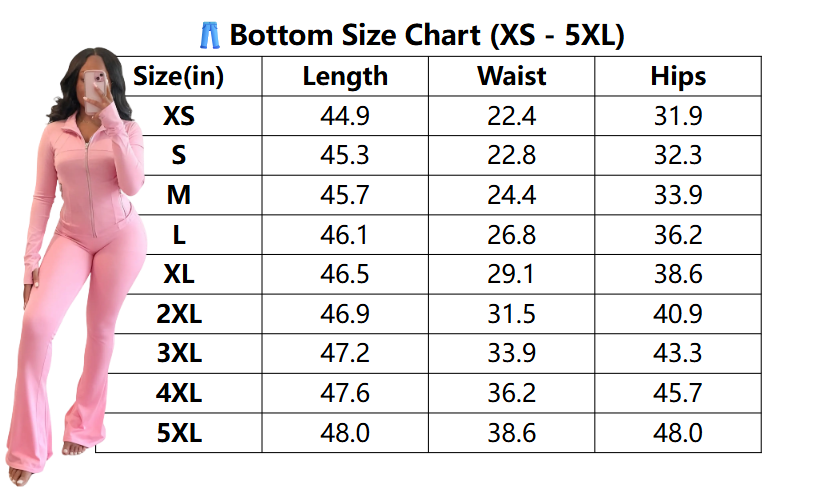Screen dimensions: 838x503
Task: Click the XS length value 44.9
Action: (345, 116)
